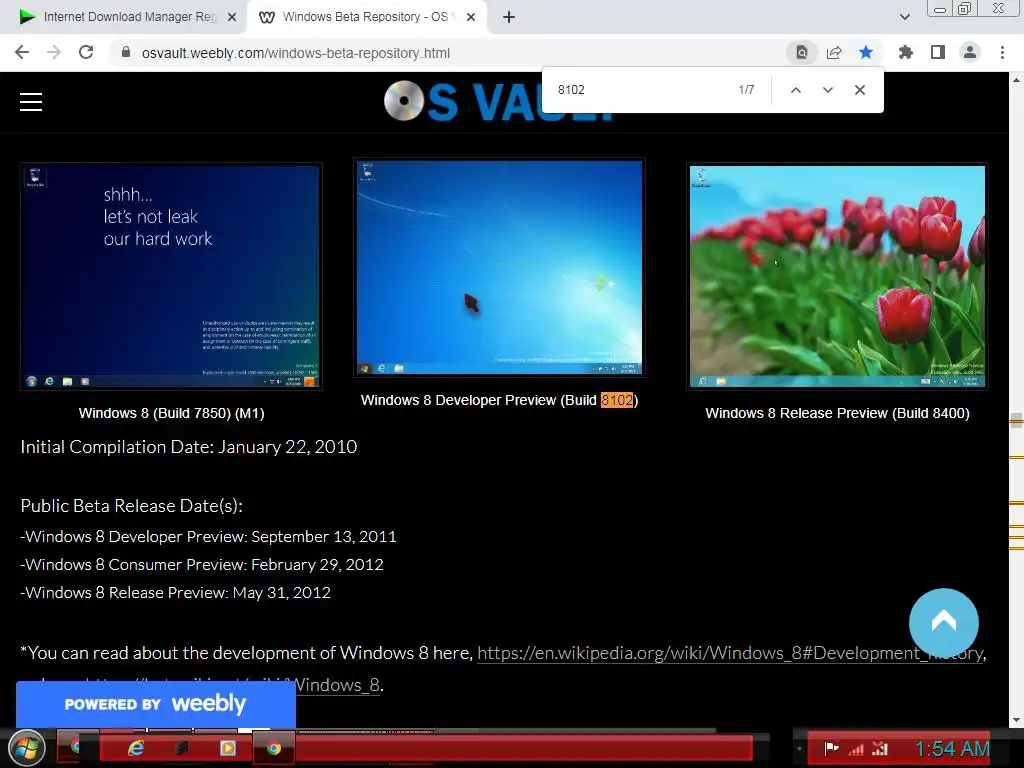
Task: Click Release Preview (Build 8400) caption
Action: (x=837, y=413)
